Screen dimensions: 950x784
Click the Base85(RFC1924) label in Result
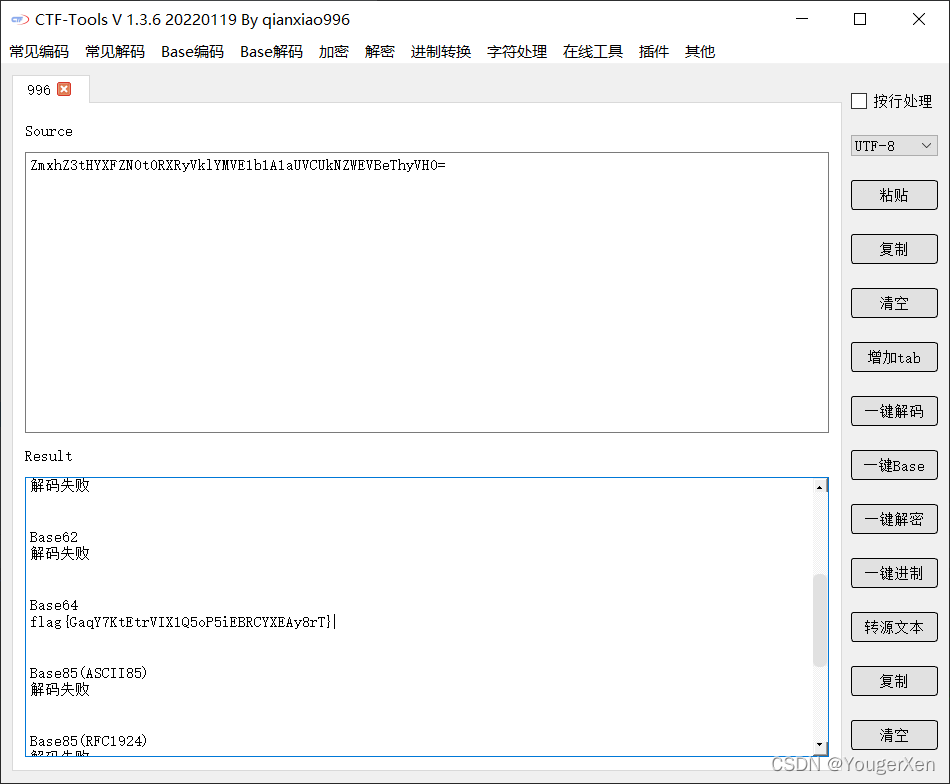[x=88, y=741]
